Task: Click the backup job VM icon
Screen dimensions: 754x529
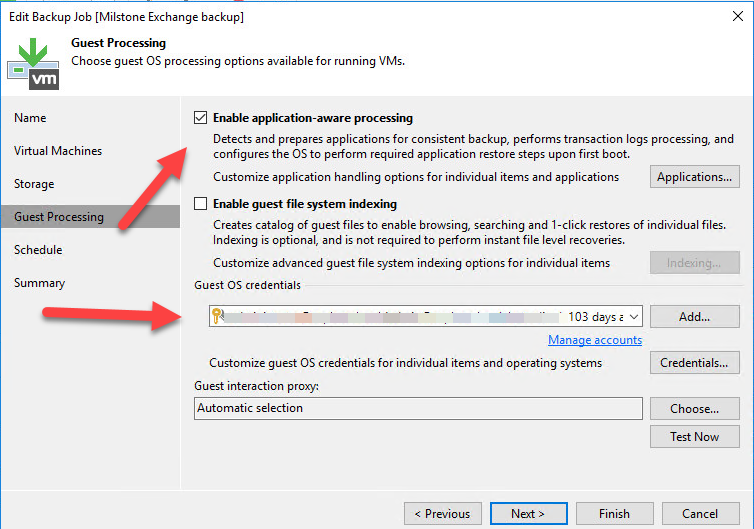Action: [x=33, y=64]
